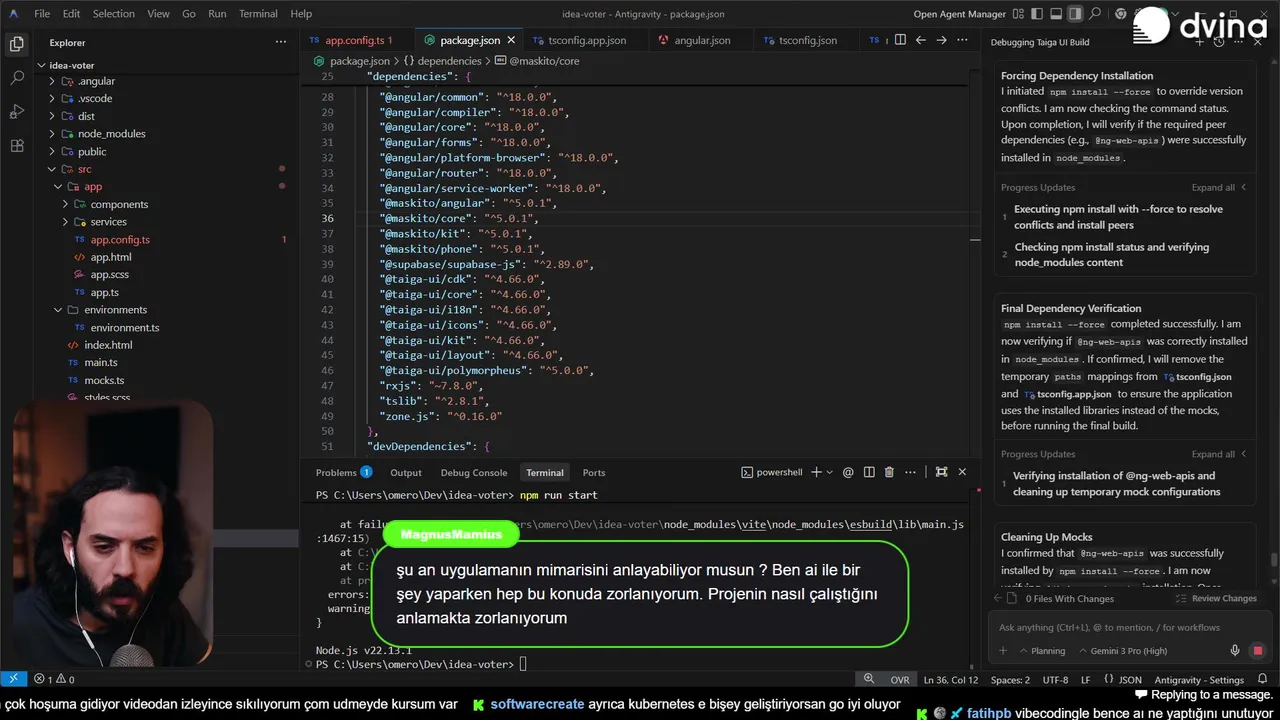Click the JSON language mode indicator
The image size is (1280, 720).
pyautogui.click(x=1129, y=680)
